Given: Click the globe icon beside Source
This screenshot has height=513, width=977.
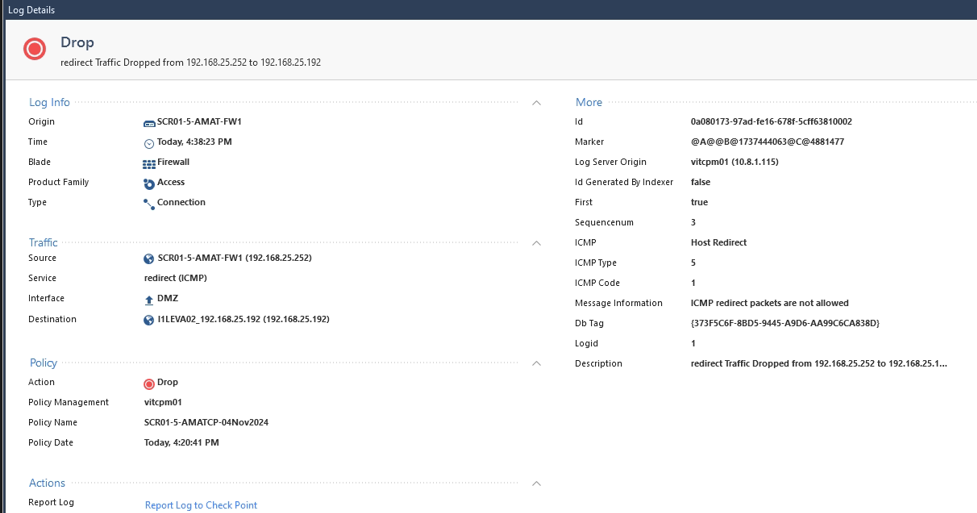Looking at the screenshot, I should pyautogui.click(x=149, y=259).
